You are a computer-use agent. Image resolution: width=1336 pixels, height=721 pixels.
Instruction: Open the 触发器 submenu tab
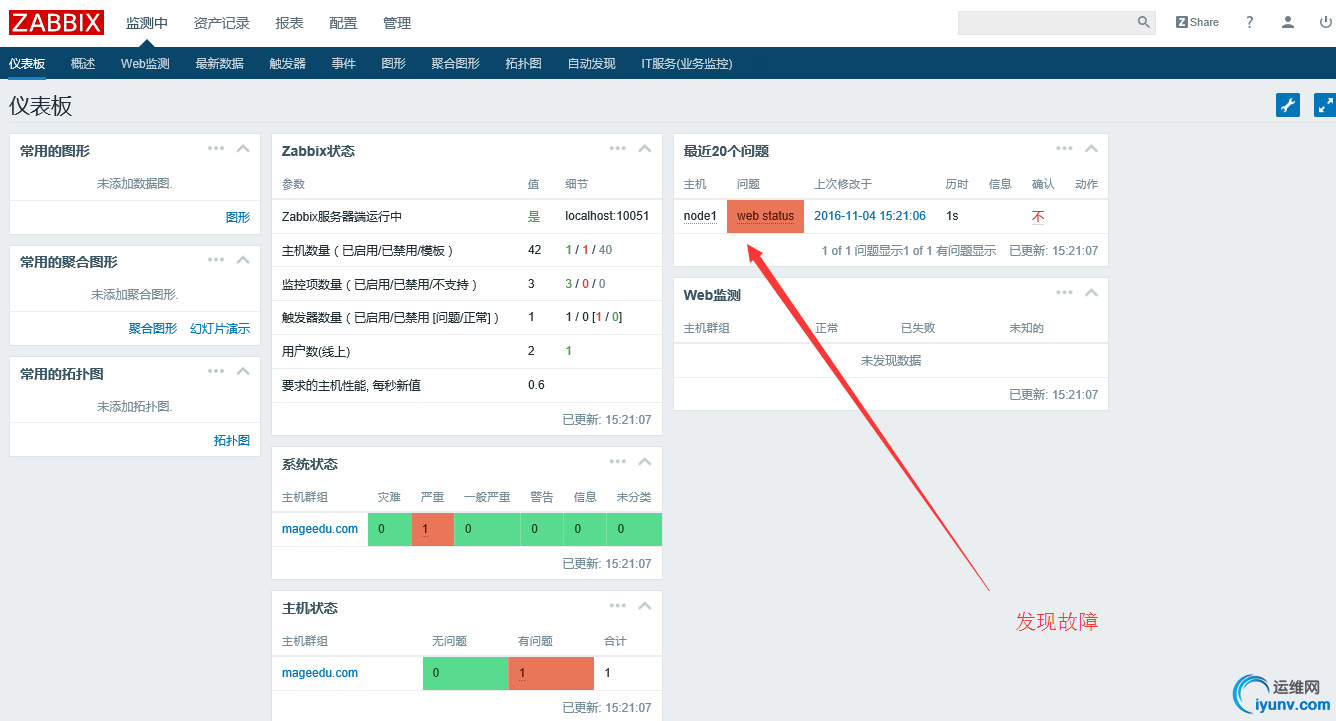pos(288,63)
